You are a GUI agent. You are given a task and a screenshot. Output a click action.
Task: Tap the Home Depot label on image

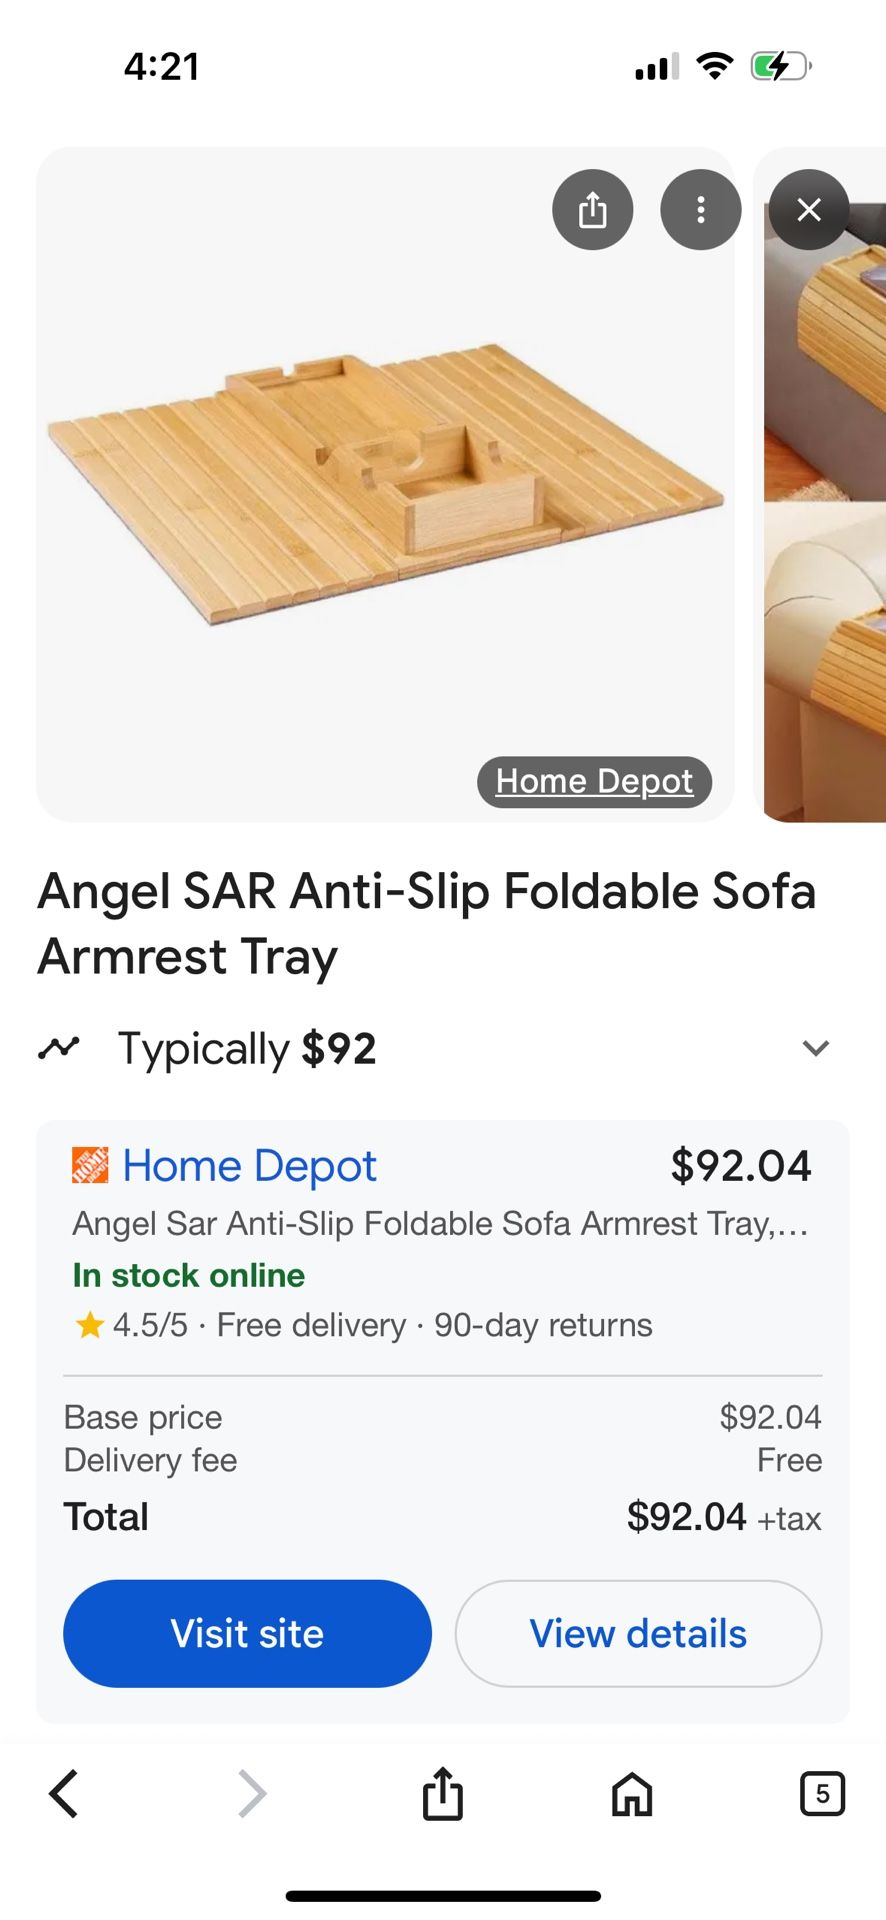(594, 781)
